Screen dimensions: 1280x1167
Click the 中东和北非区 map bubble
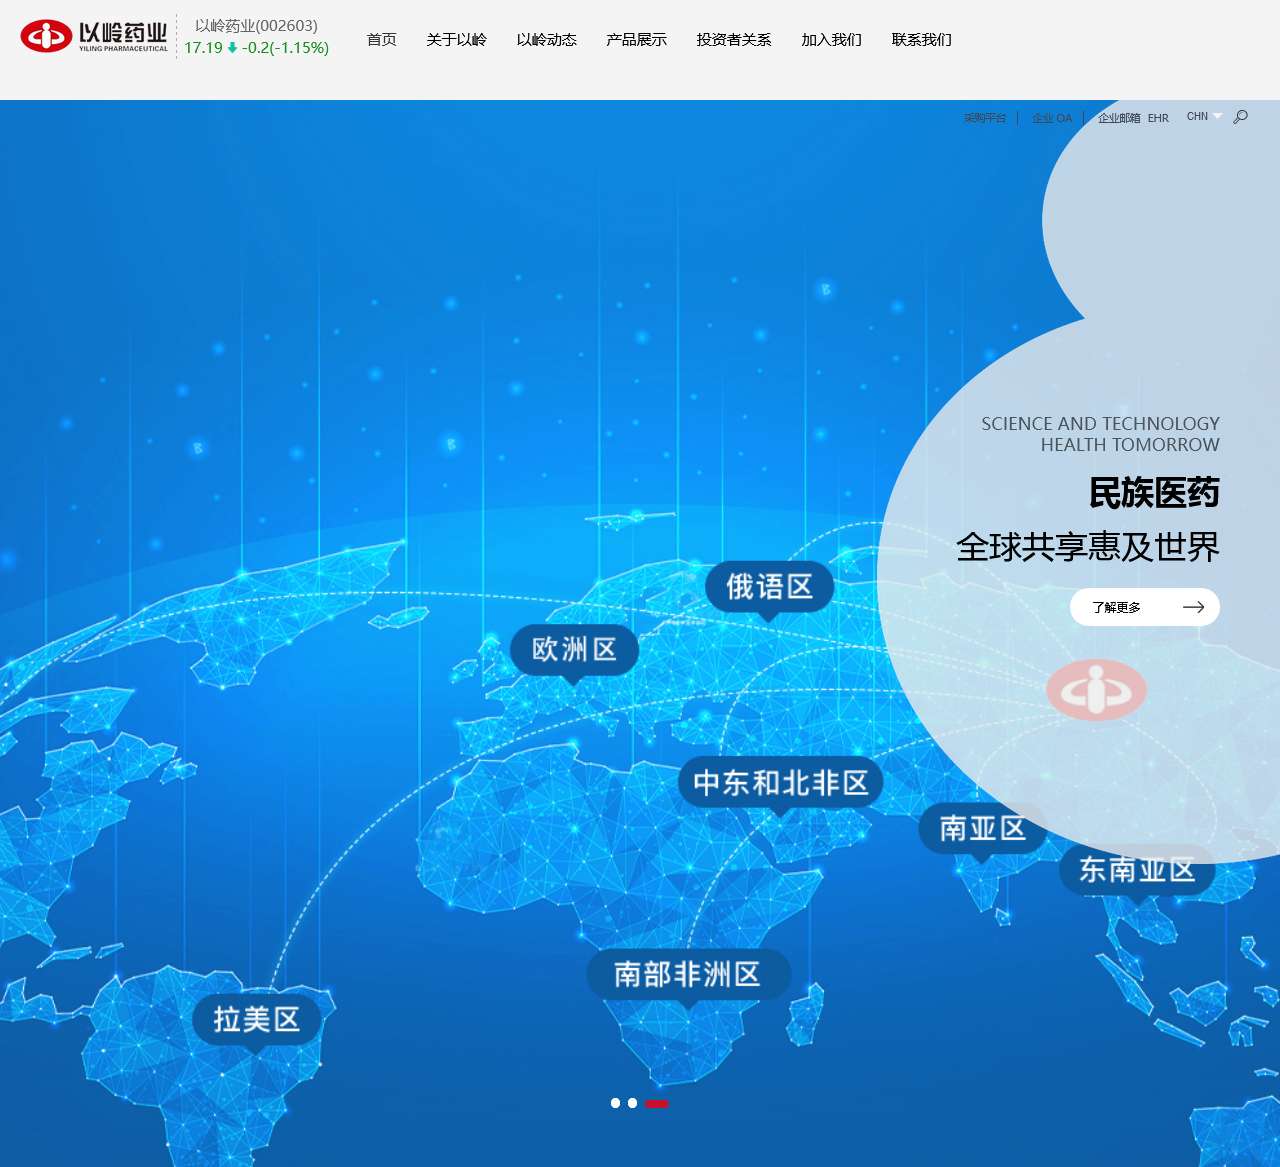[780, 783]
